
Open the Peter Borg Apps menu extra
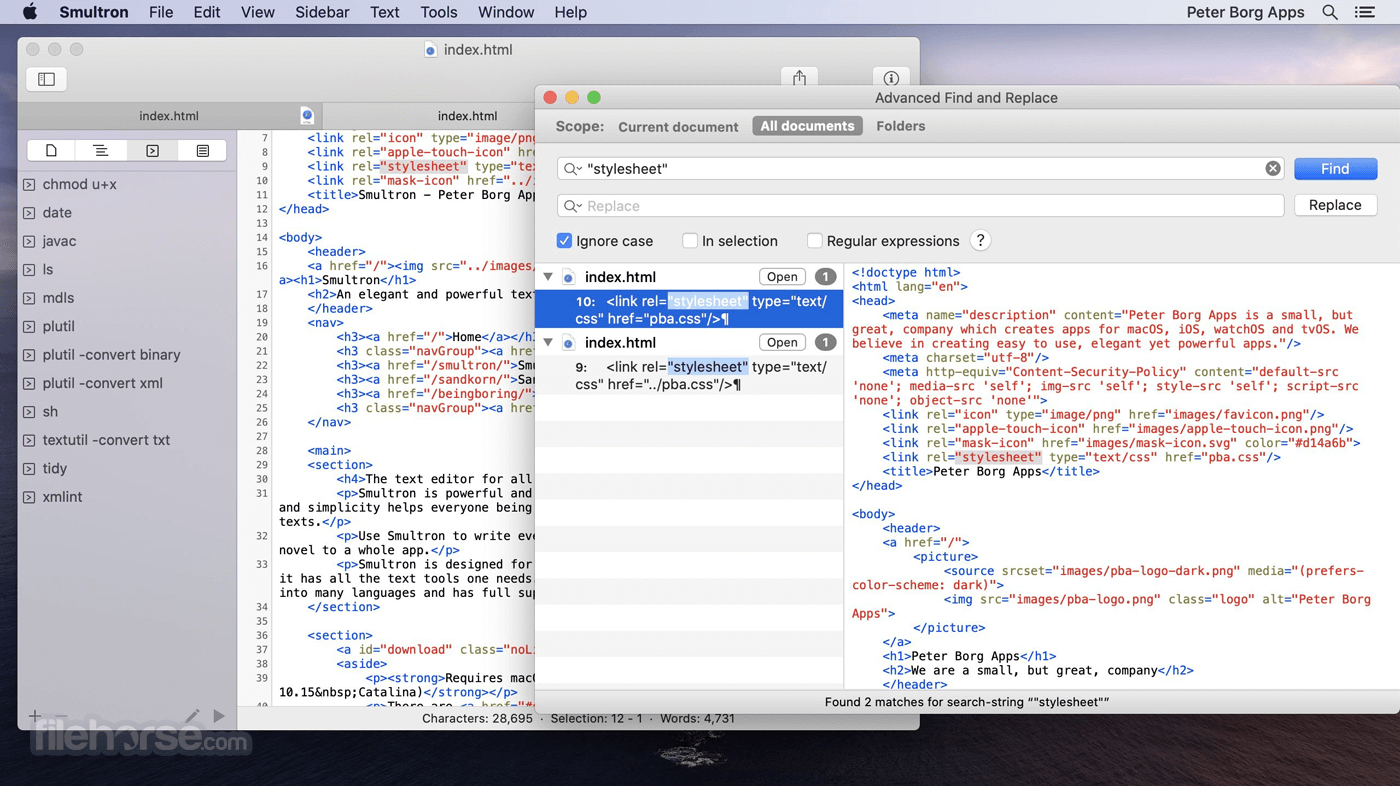click(1245, 12)
